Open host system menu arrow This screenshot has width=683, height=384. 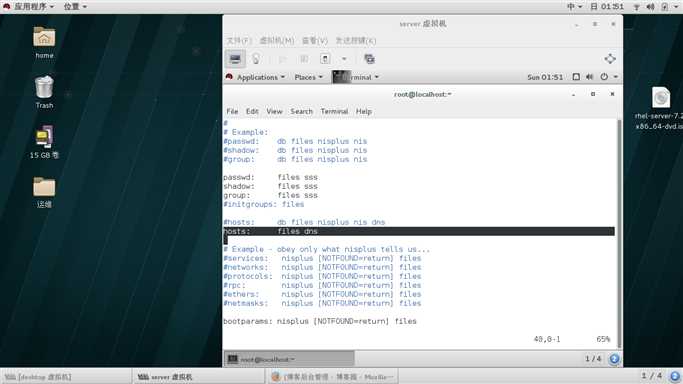[x=676, y=7]
